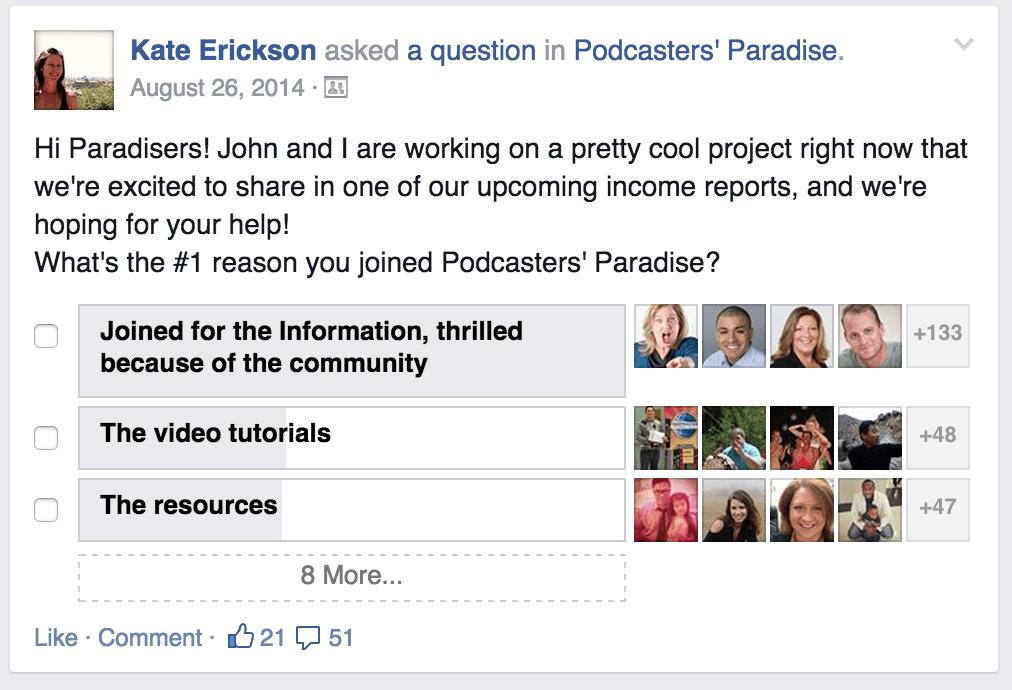Go to Podcasters' Paradise group link
This screenshot has width=1012, height=690.
coord(705,50)
